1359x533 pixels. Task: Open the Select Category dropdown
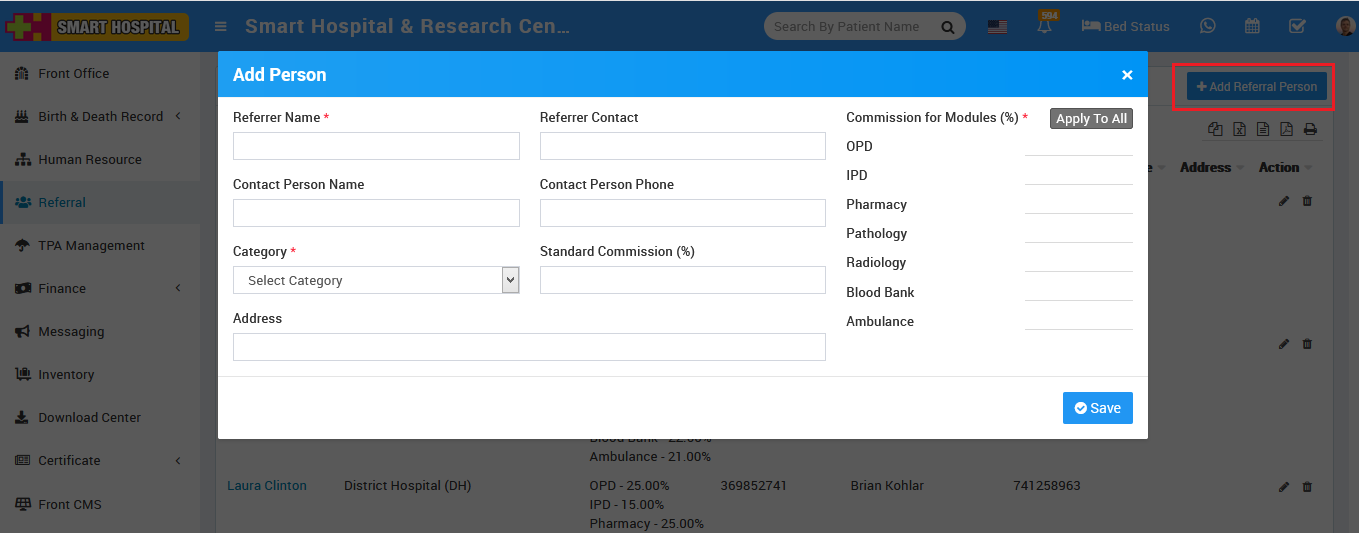(376, 280)
